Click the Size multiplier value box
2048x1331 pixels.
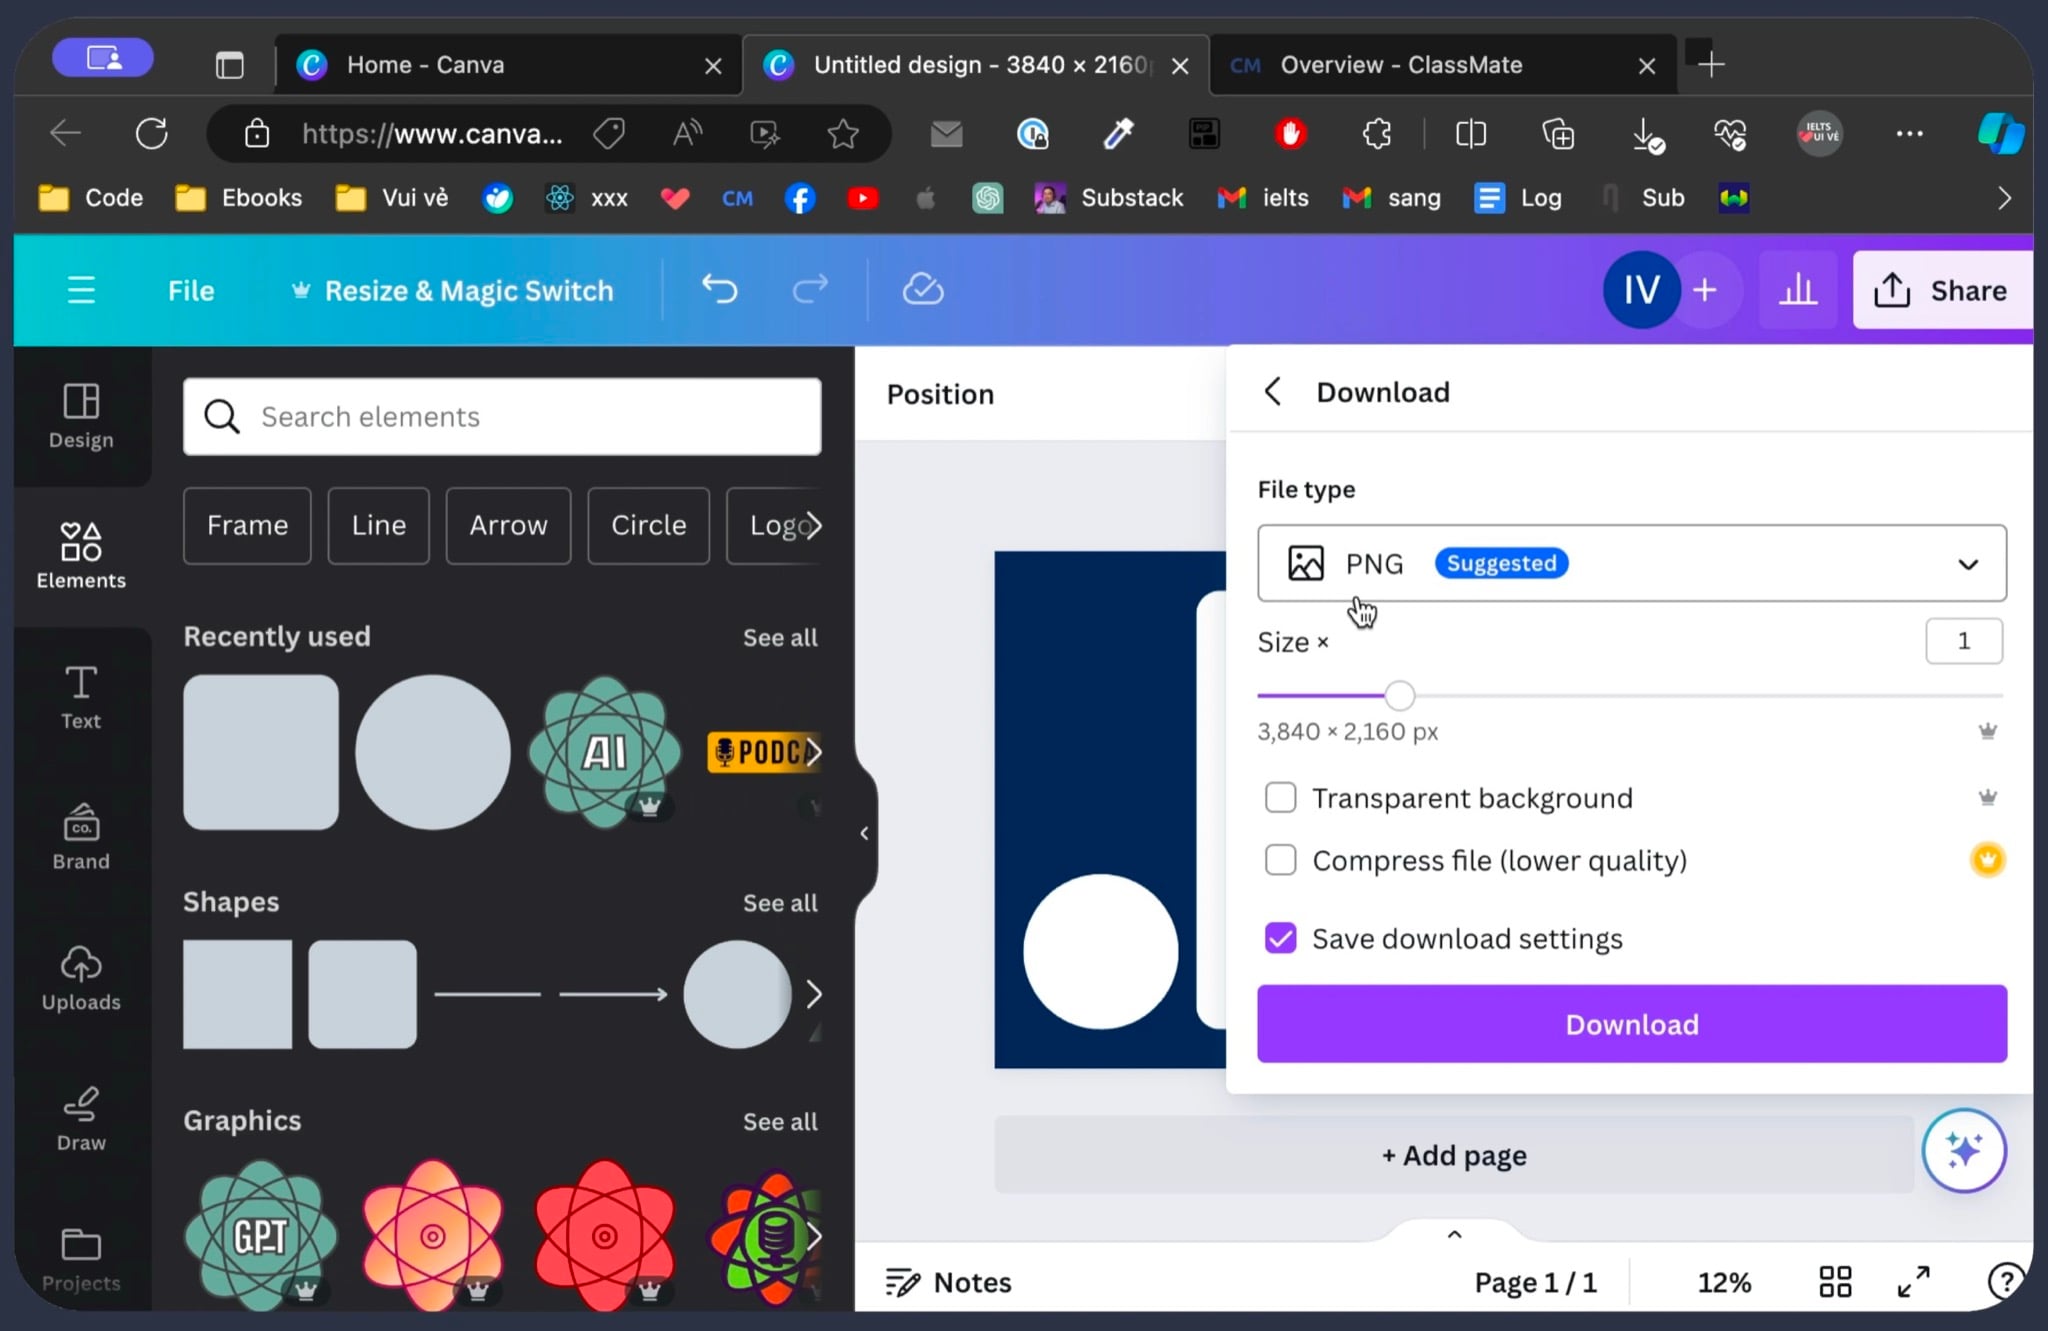pos(1963,641)
